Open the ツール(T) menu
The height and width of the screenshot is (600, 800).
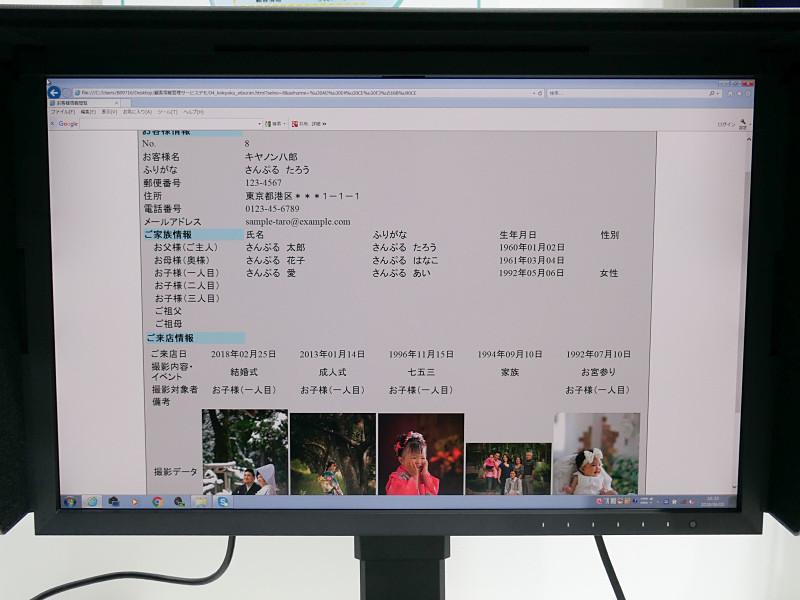pos(167,112)
